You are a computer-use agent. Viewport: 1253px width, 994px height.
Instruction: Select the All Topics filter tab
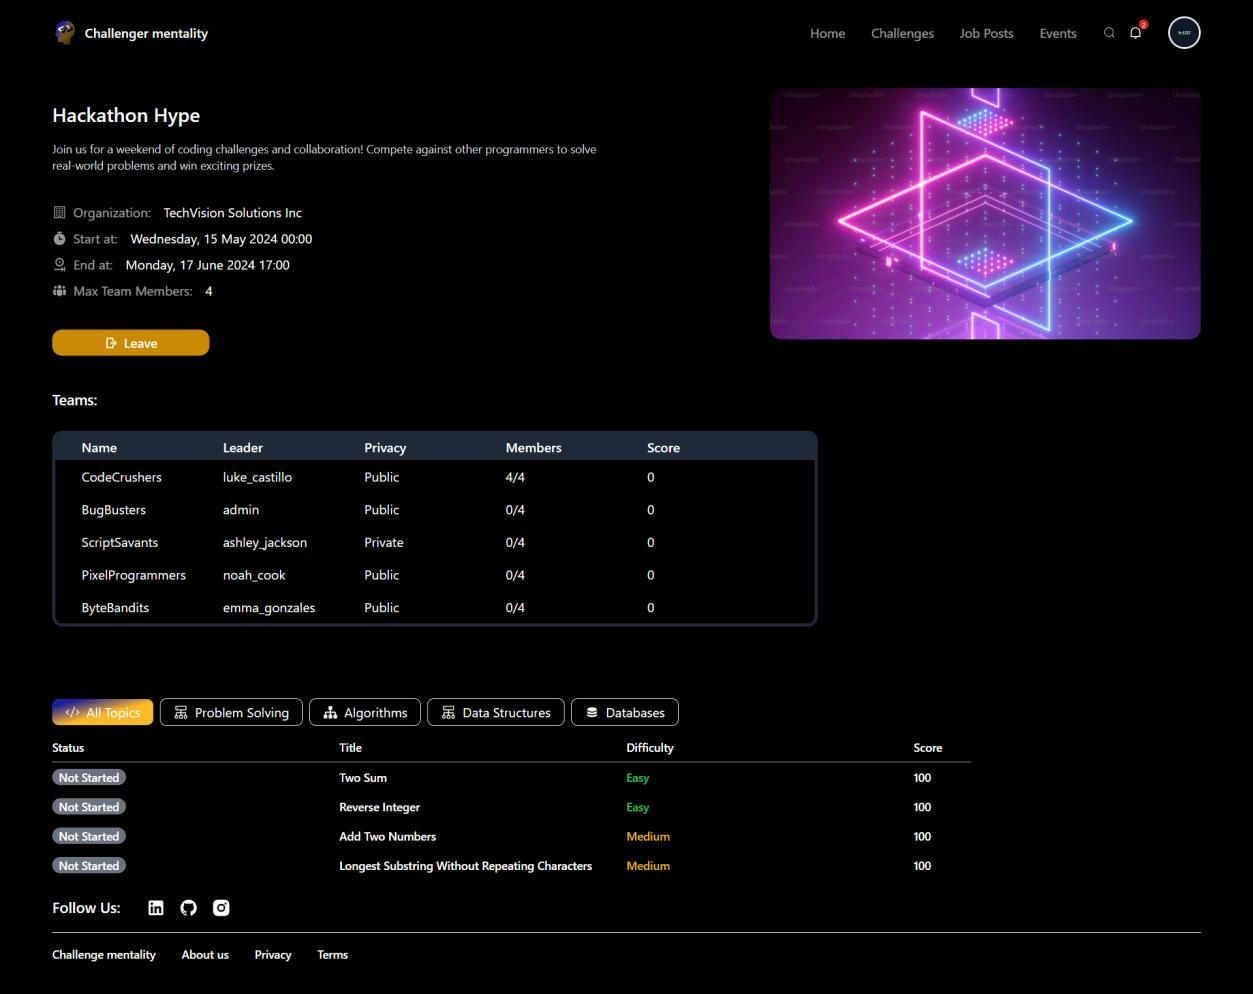103,712
